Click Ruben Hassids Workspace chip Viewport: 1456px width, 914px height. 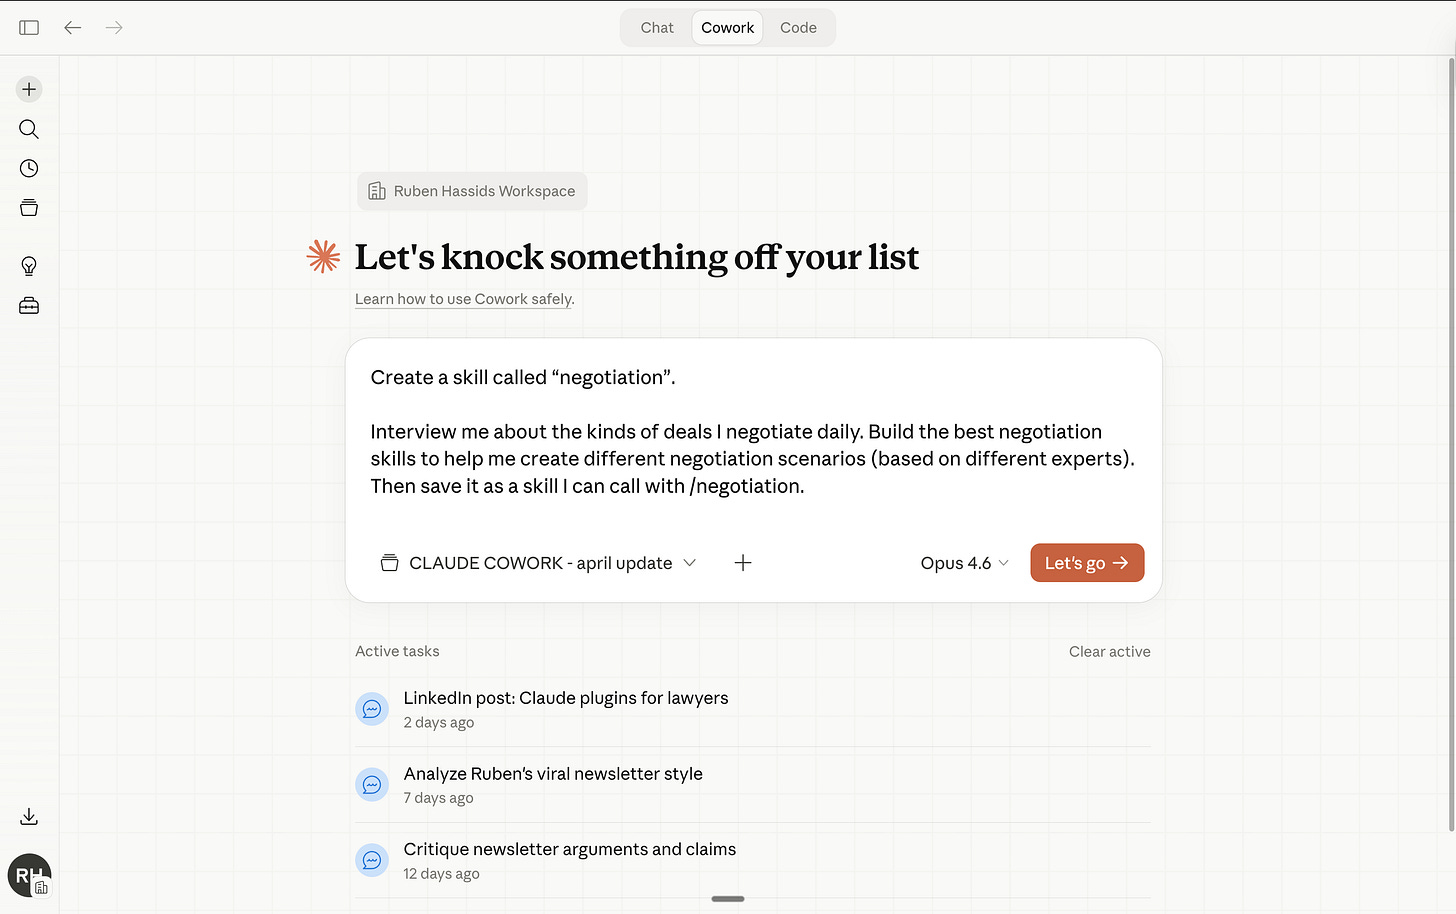472,191
